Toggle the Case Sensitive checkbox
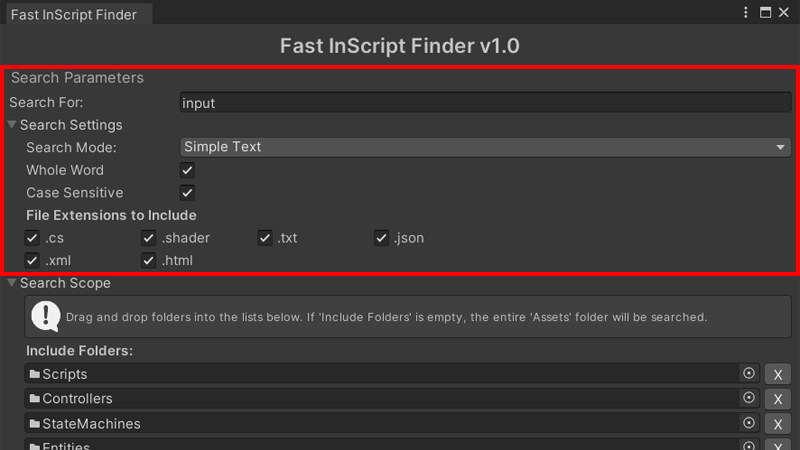This screenshot has height=450, width=800. coord(187,192)
